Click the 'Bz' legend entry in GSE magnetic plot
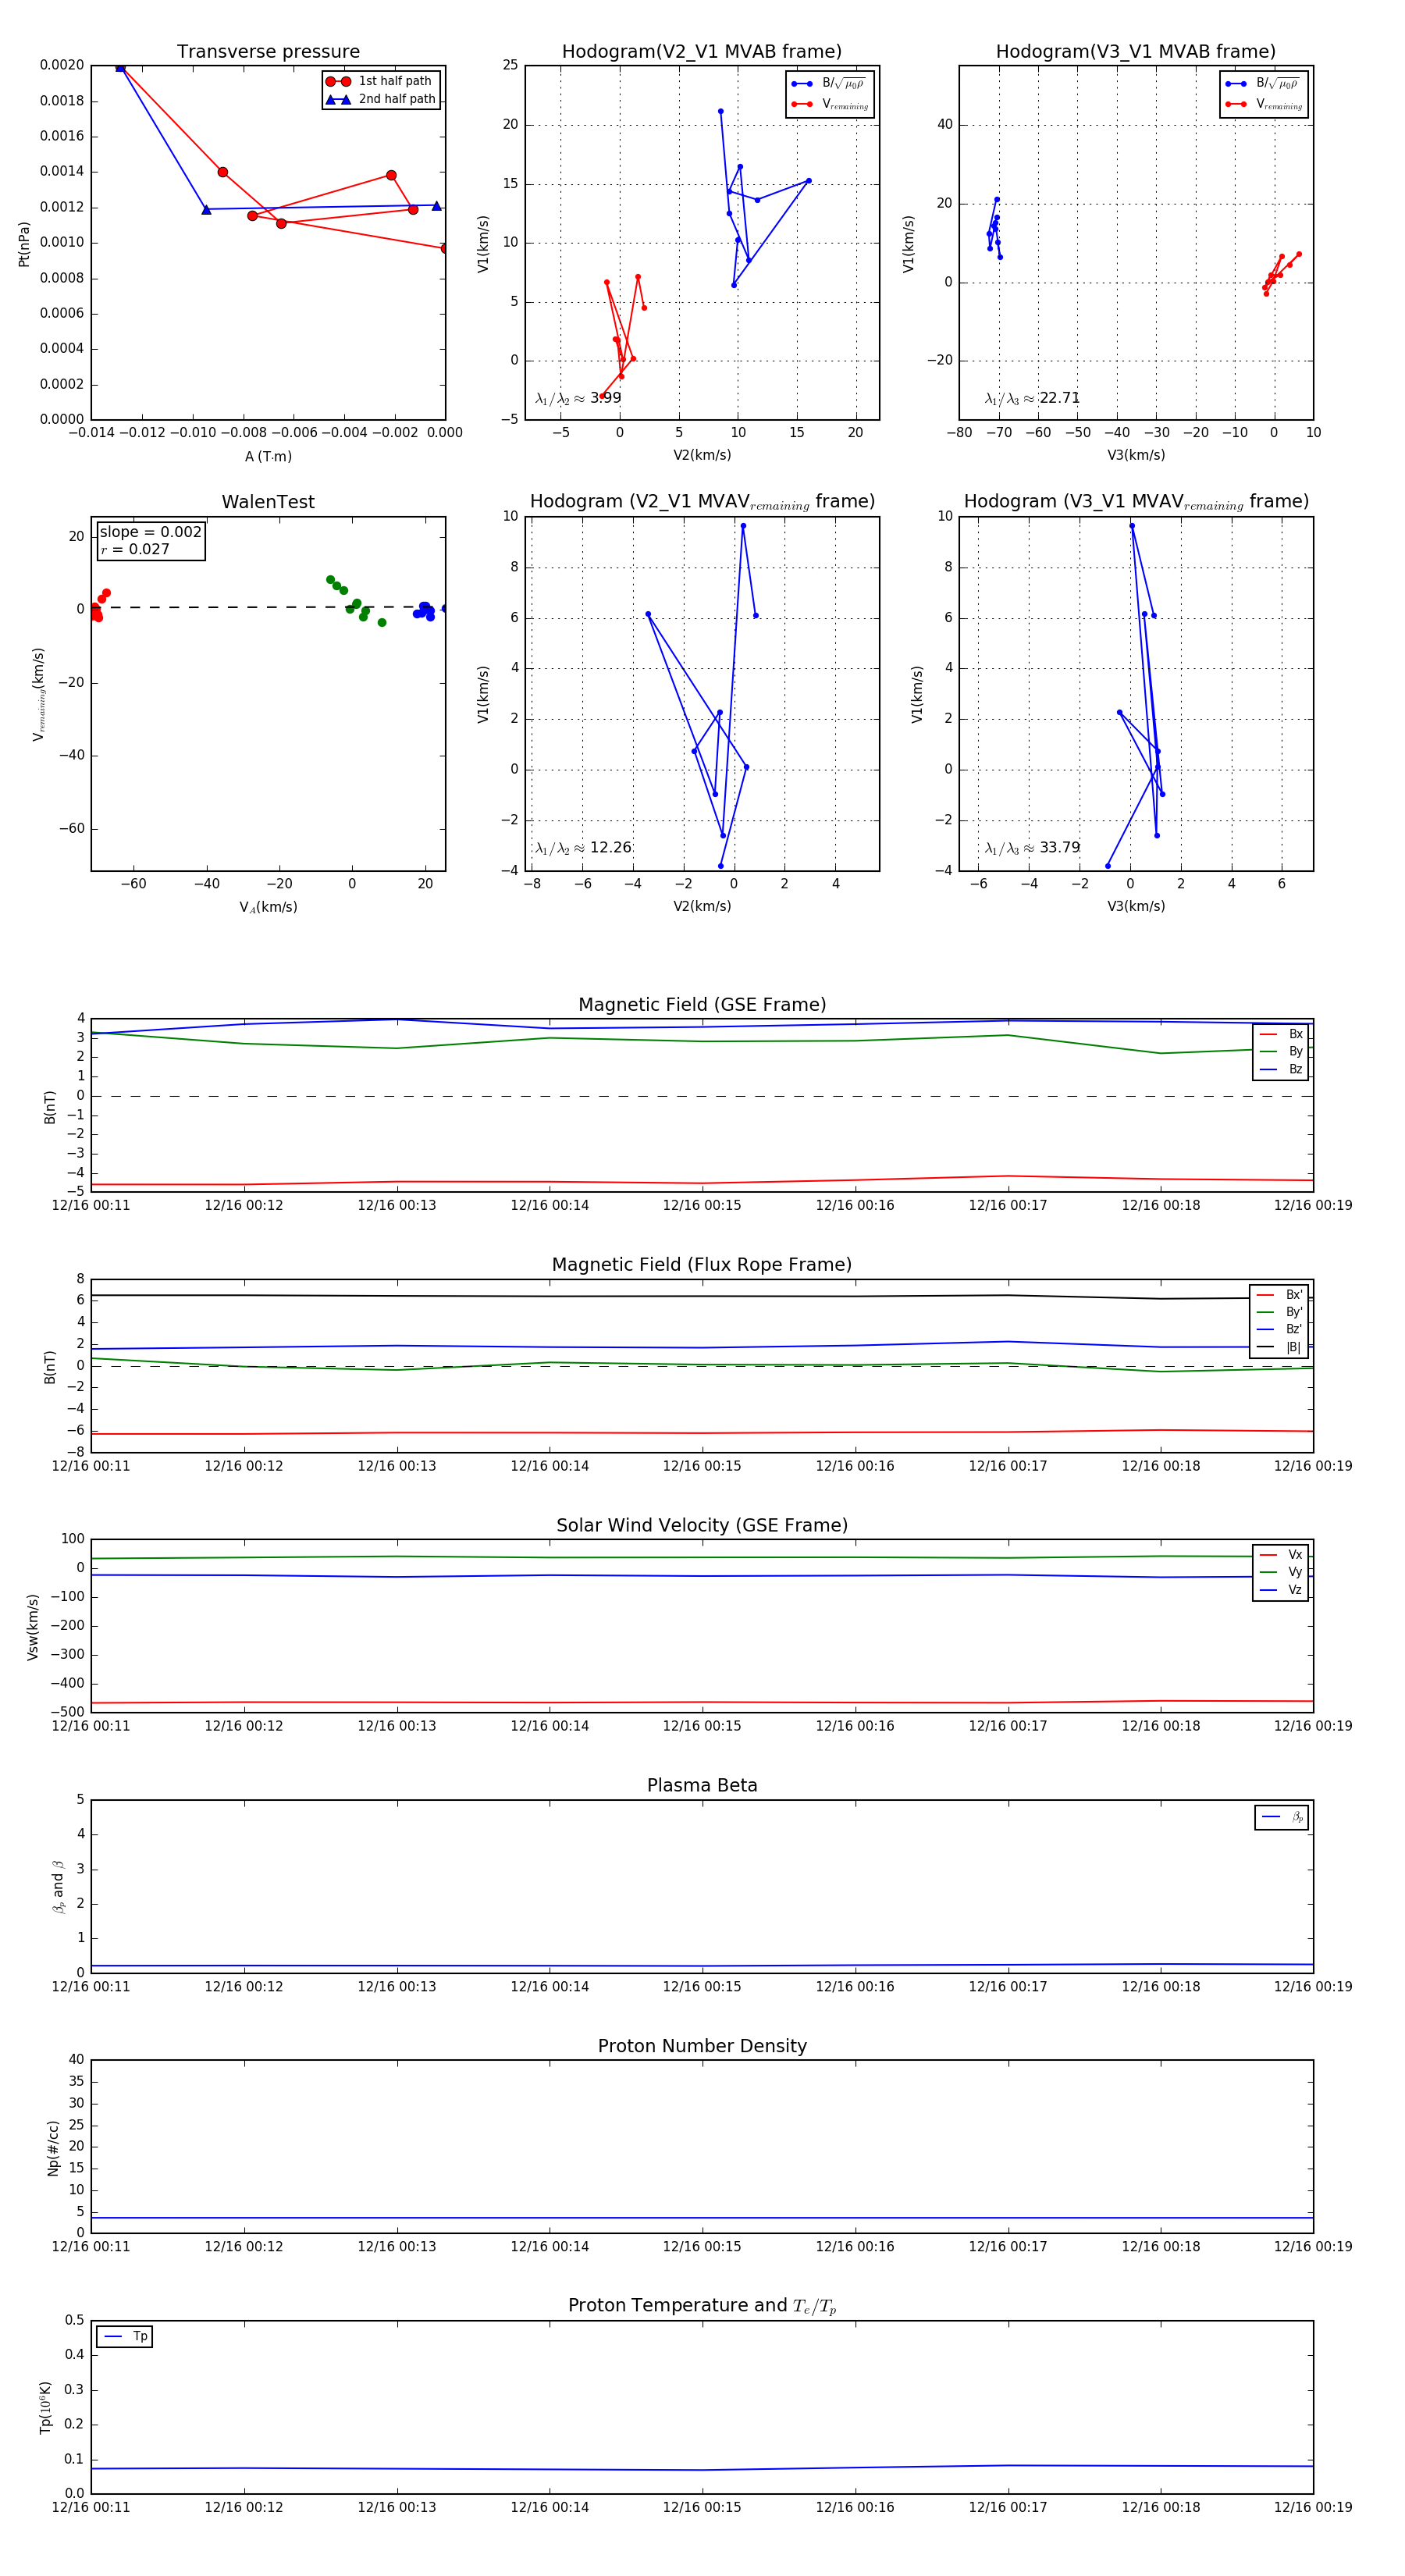The width and height of the screenshot is (1405, 2576). (1281, 1069)
